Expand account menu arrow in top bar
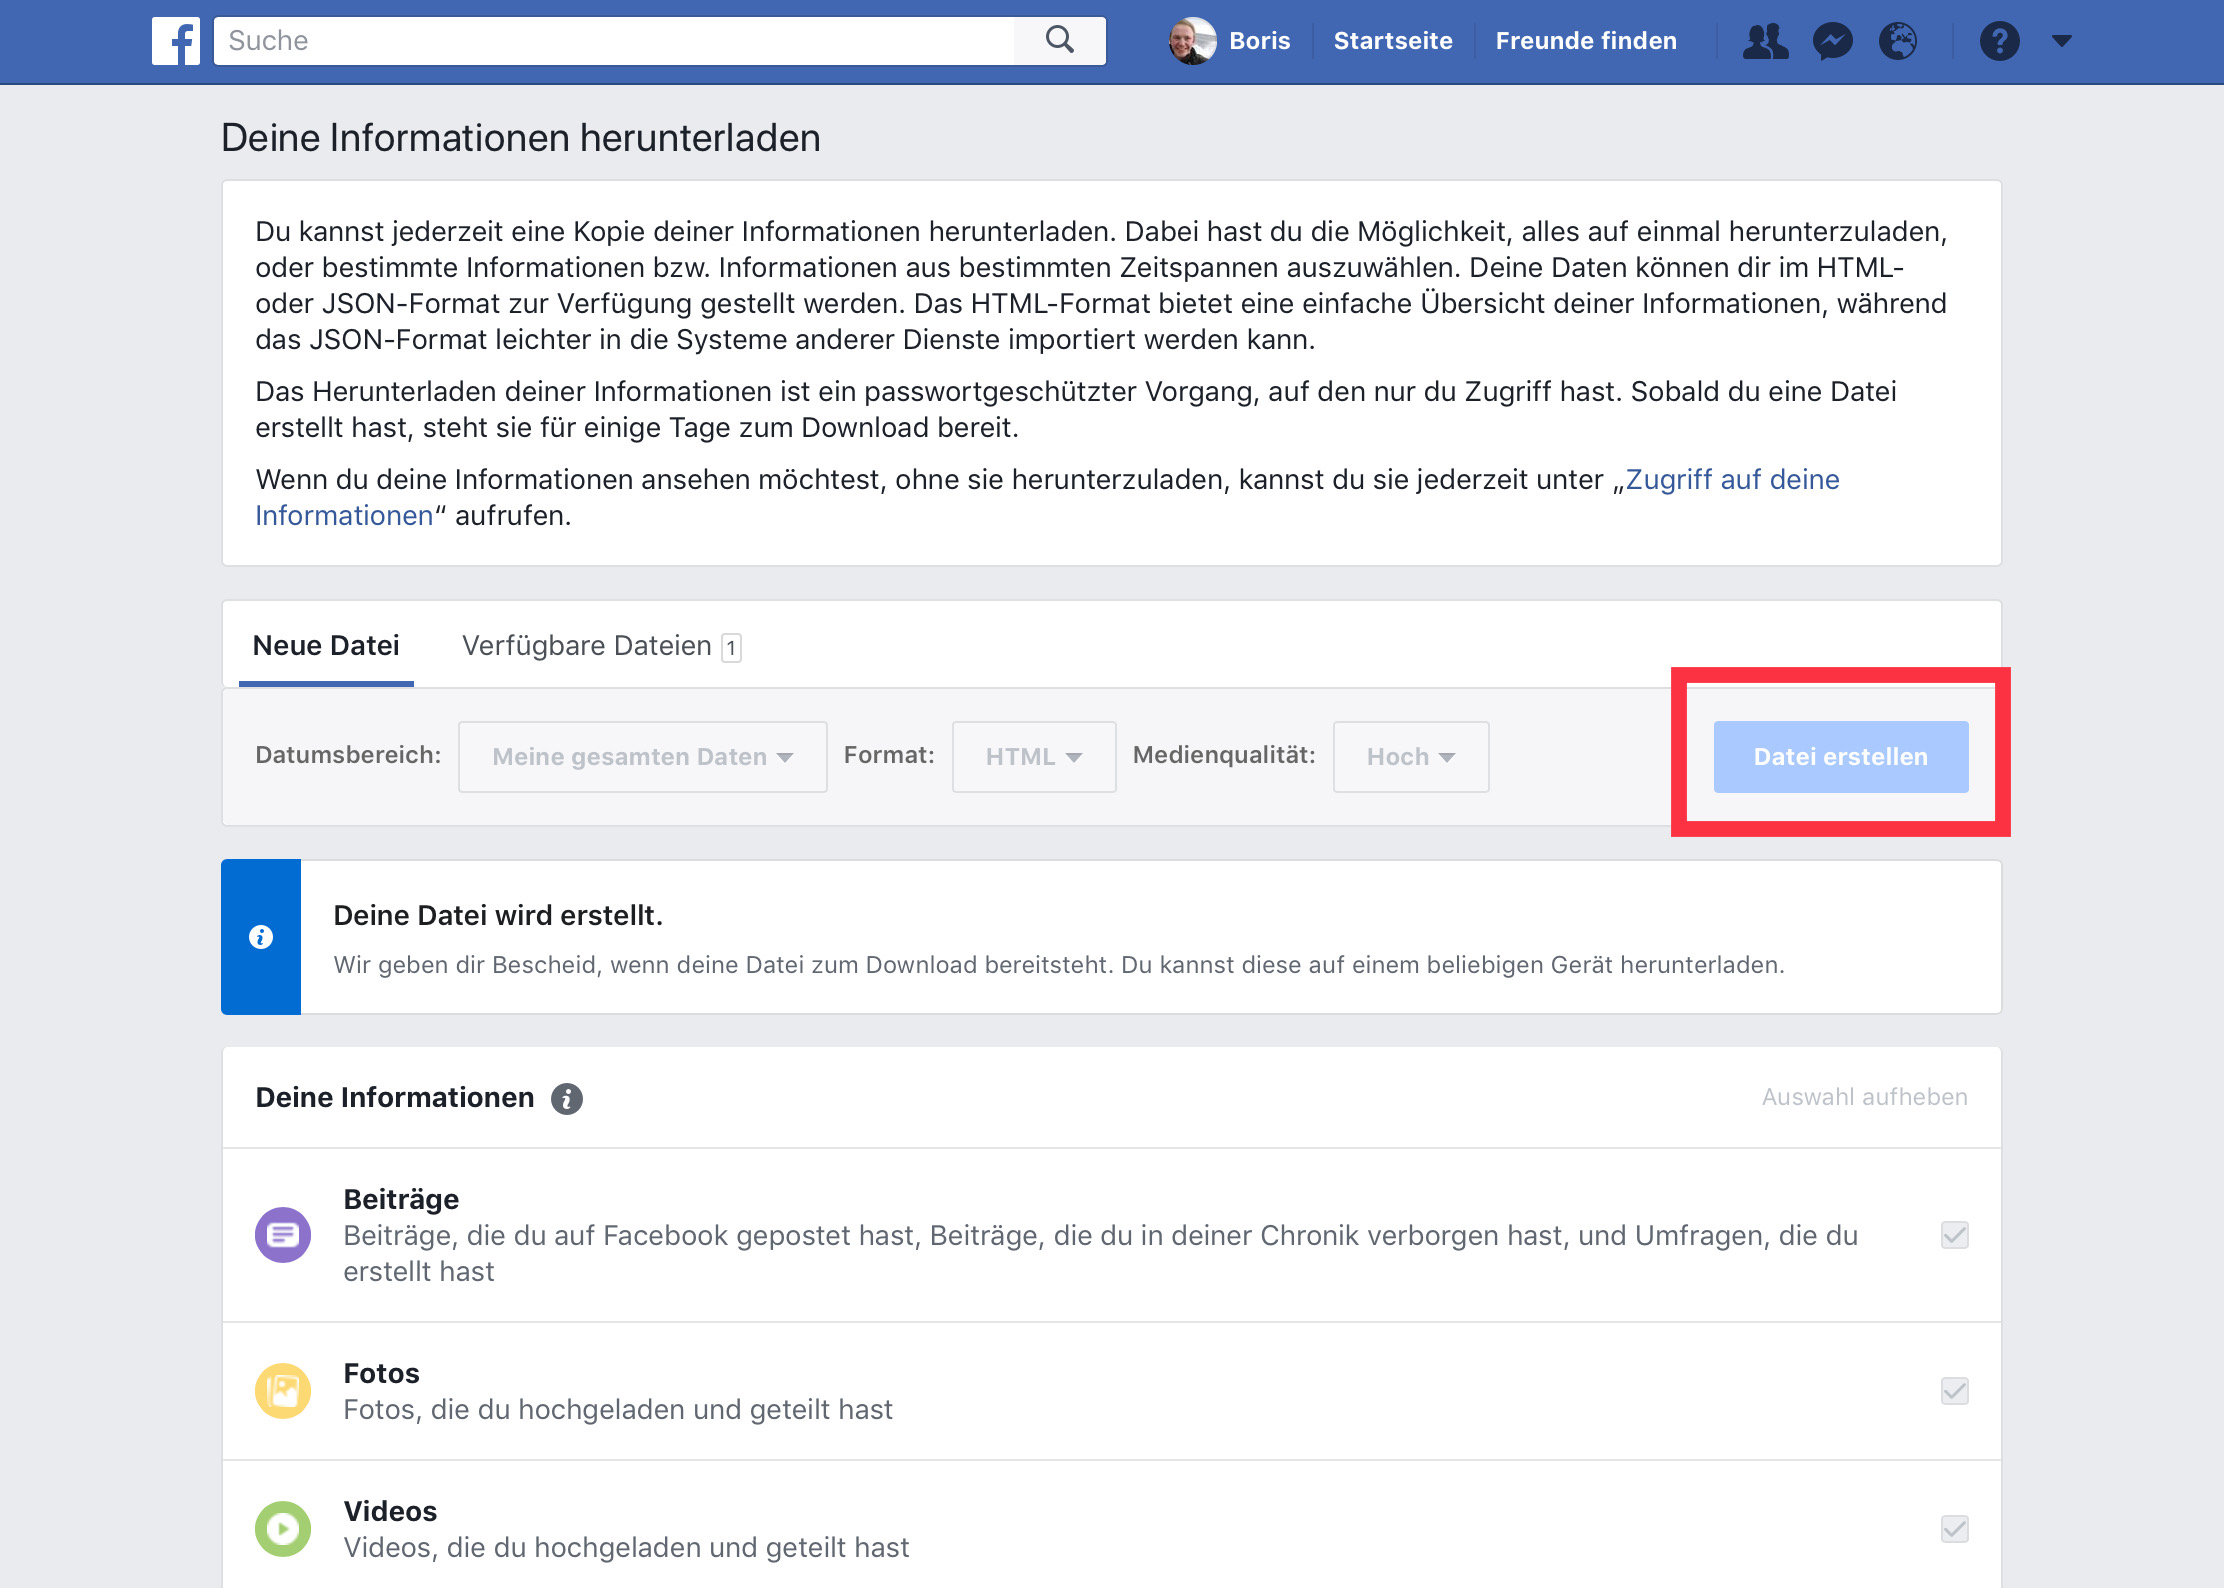This screenshot has width=2224, height=1588. (2061, 41)
